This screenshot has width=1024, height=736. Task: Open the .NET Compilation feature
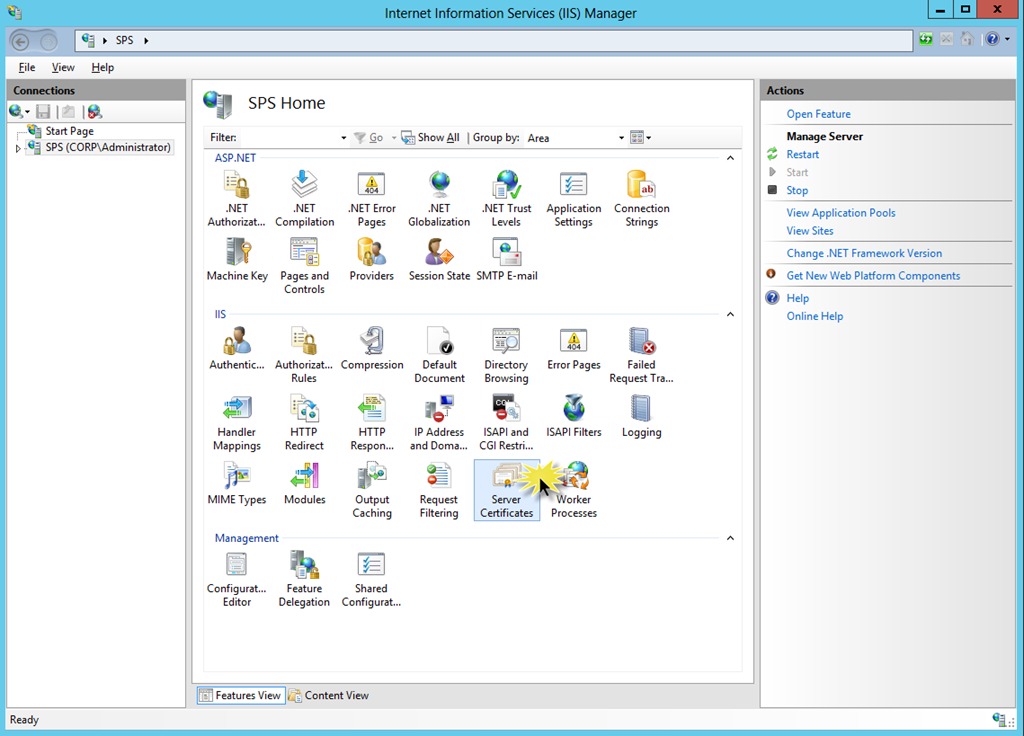click(304, 199)
